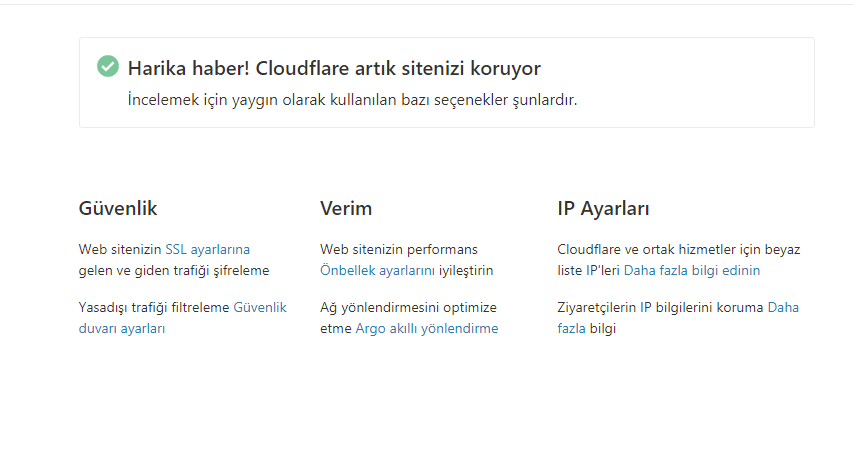The image size is (854, 465).
Task: Click the text Yasadışı trafiği filtreleme
Action: click(154, 307)
